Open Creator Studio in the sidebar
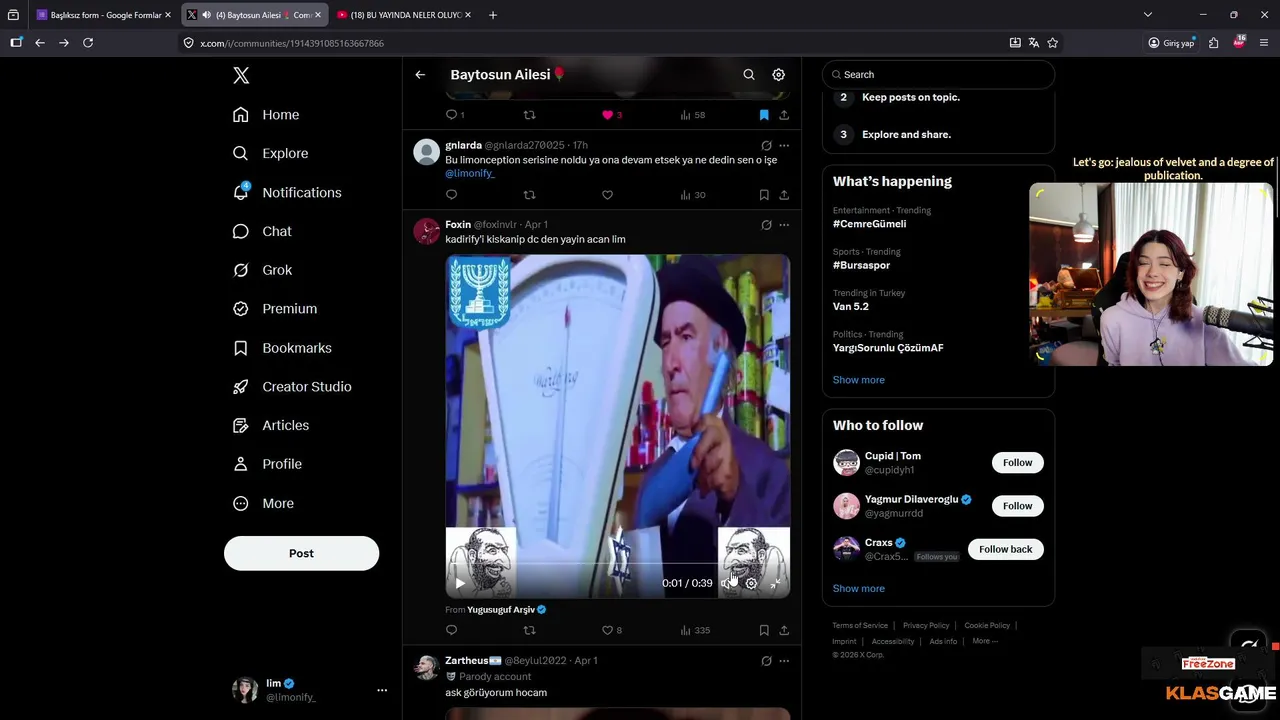 pyautogui.click(x=292, y=387)
